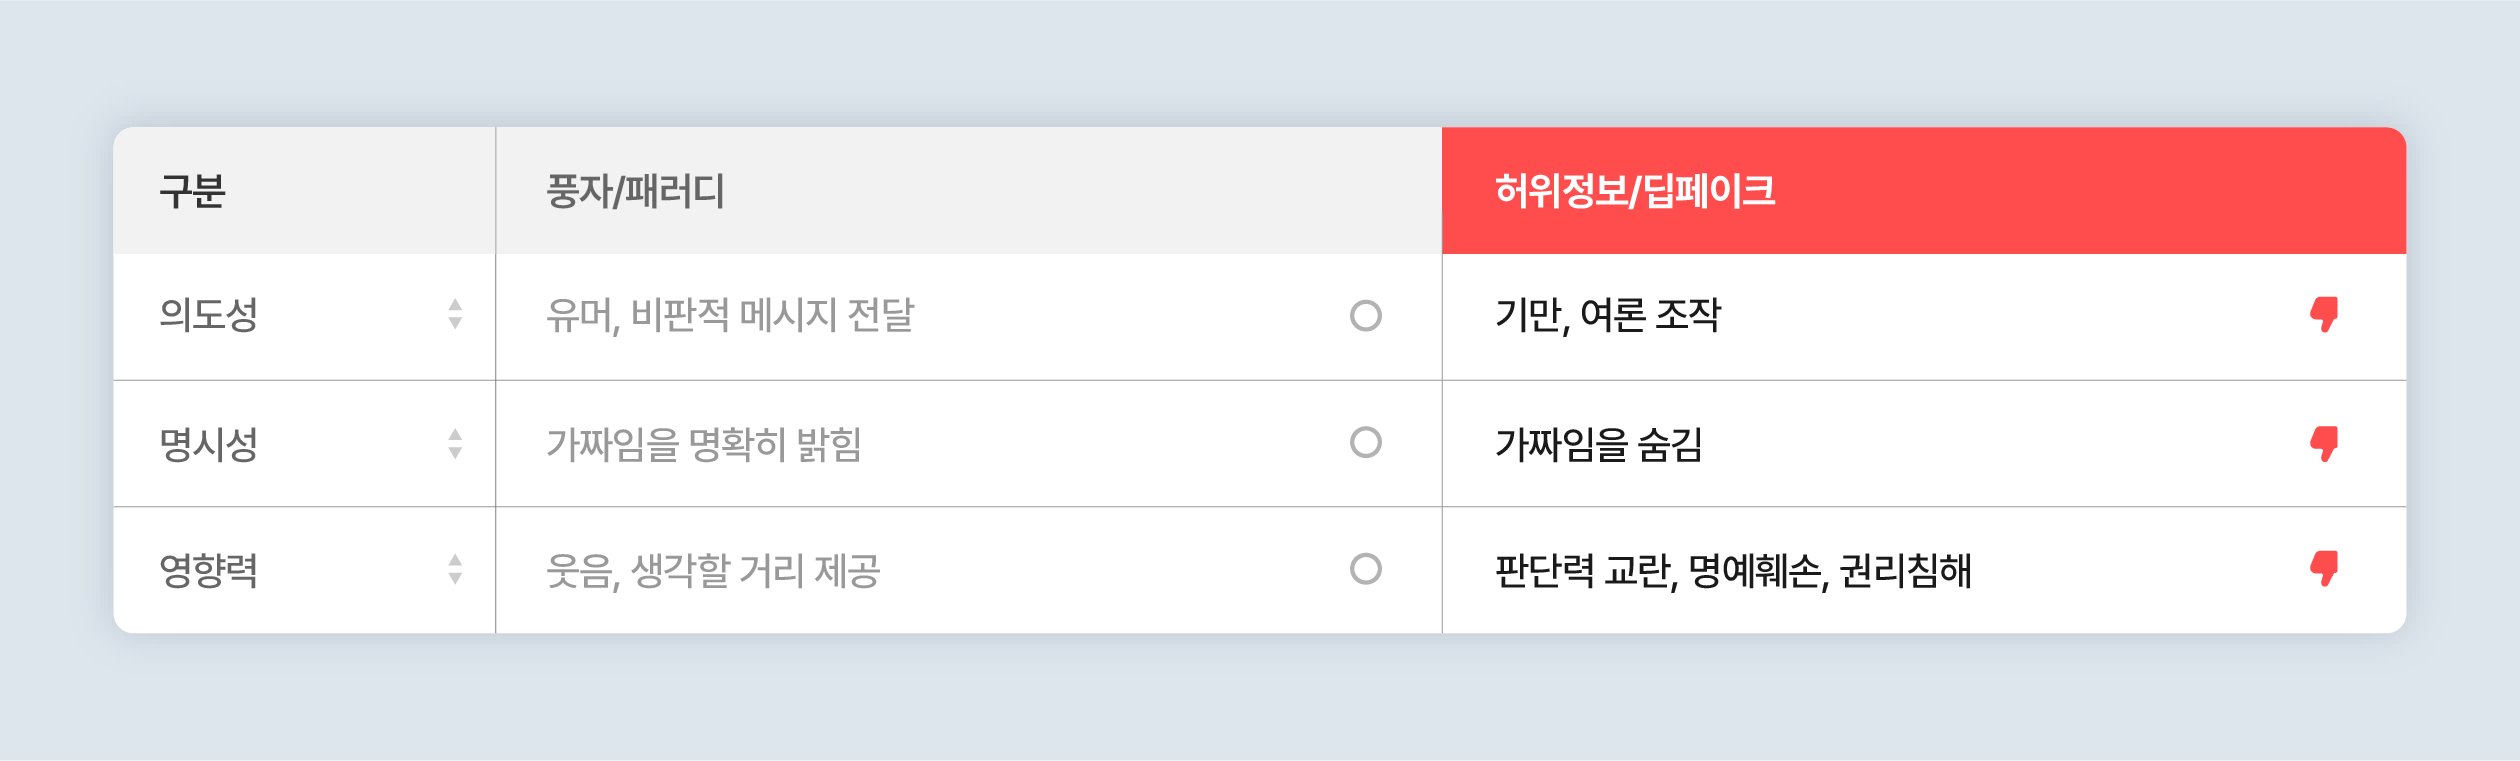Select the circle next to 웃음, 생각할 거리 제공

point(1366,569)
